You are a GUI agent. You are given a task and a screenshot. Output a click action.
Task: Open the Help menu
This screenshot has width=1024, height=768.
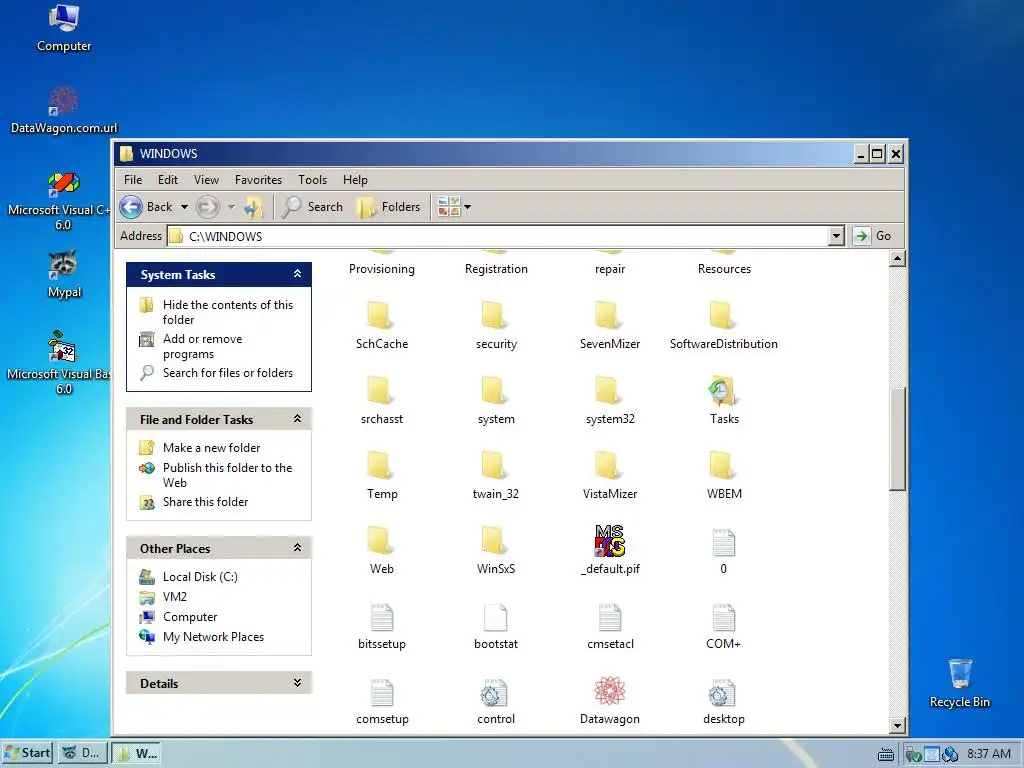[355, 180]
